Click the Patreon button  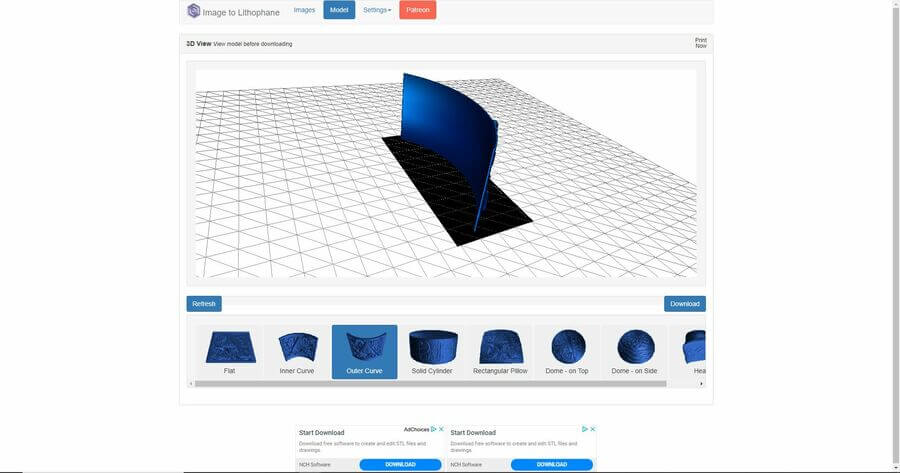click(x=417, y=10)
